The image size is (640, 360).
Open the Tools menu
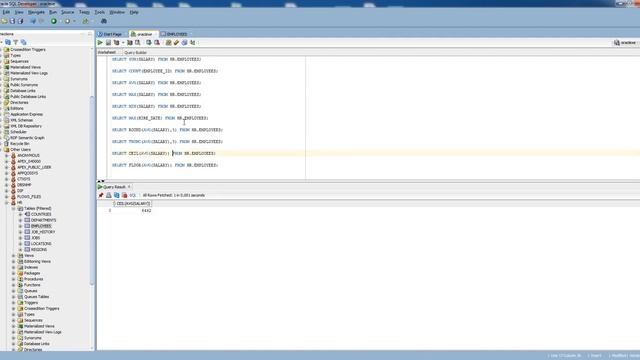click(100, 12)
